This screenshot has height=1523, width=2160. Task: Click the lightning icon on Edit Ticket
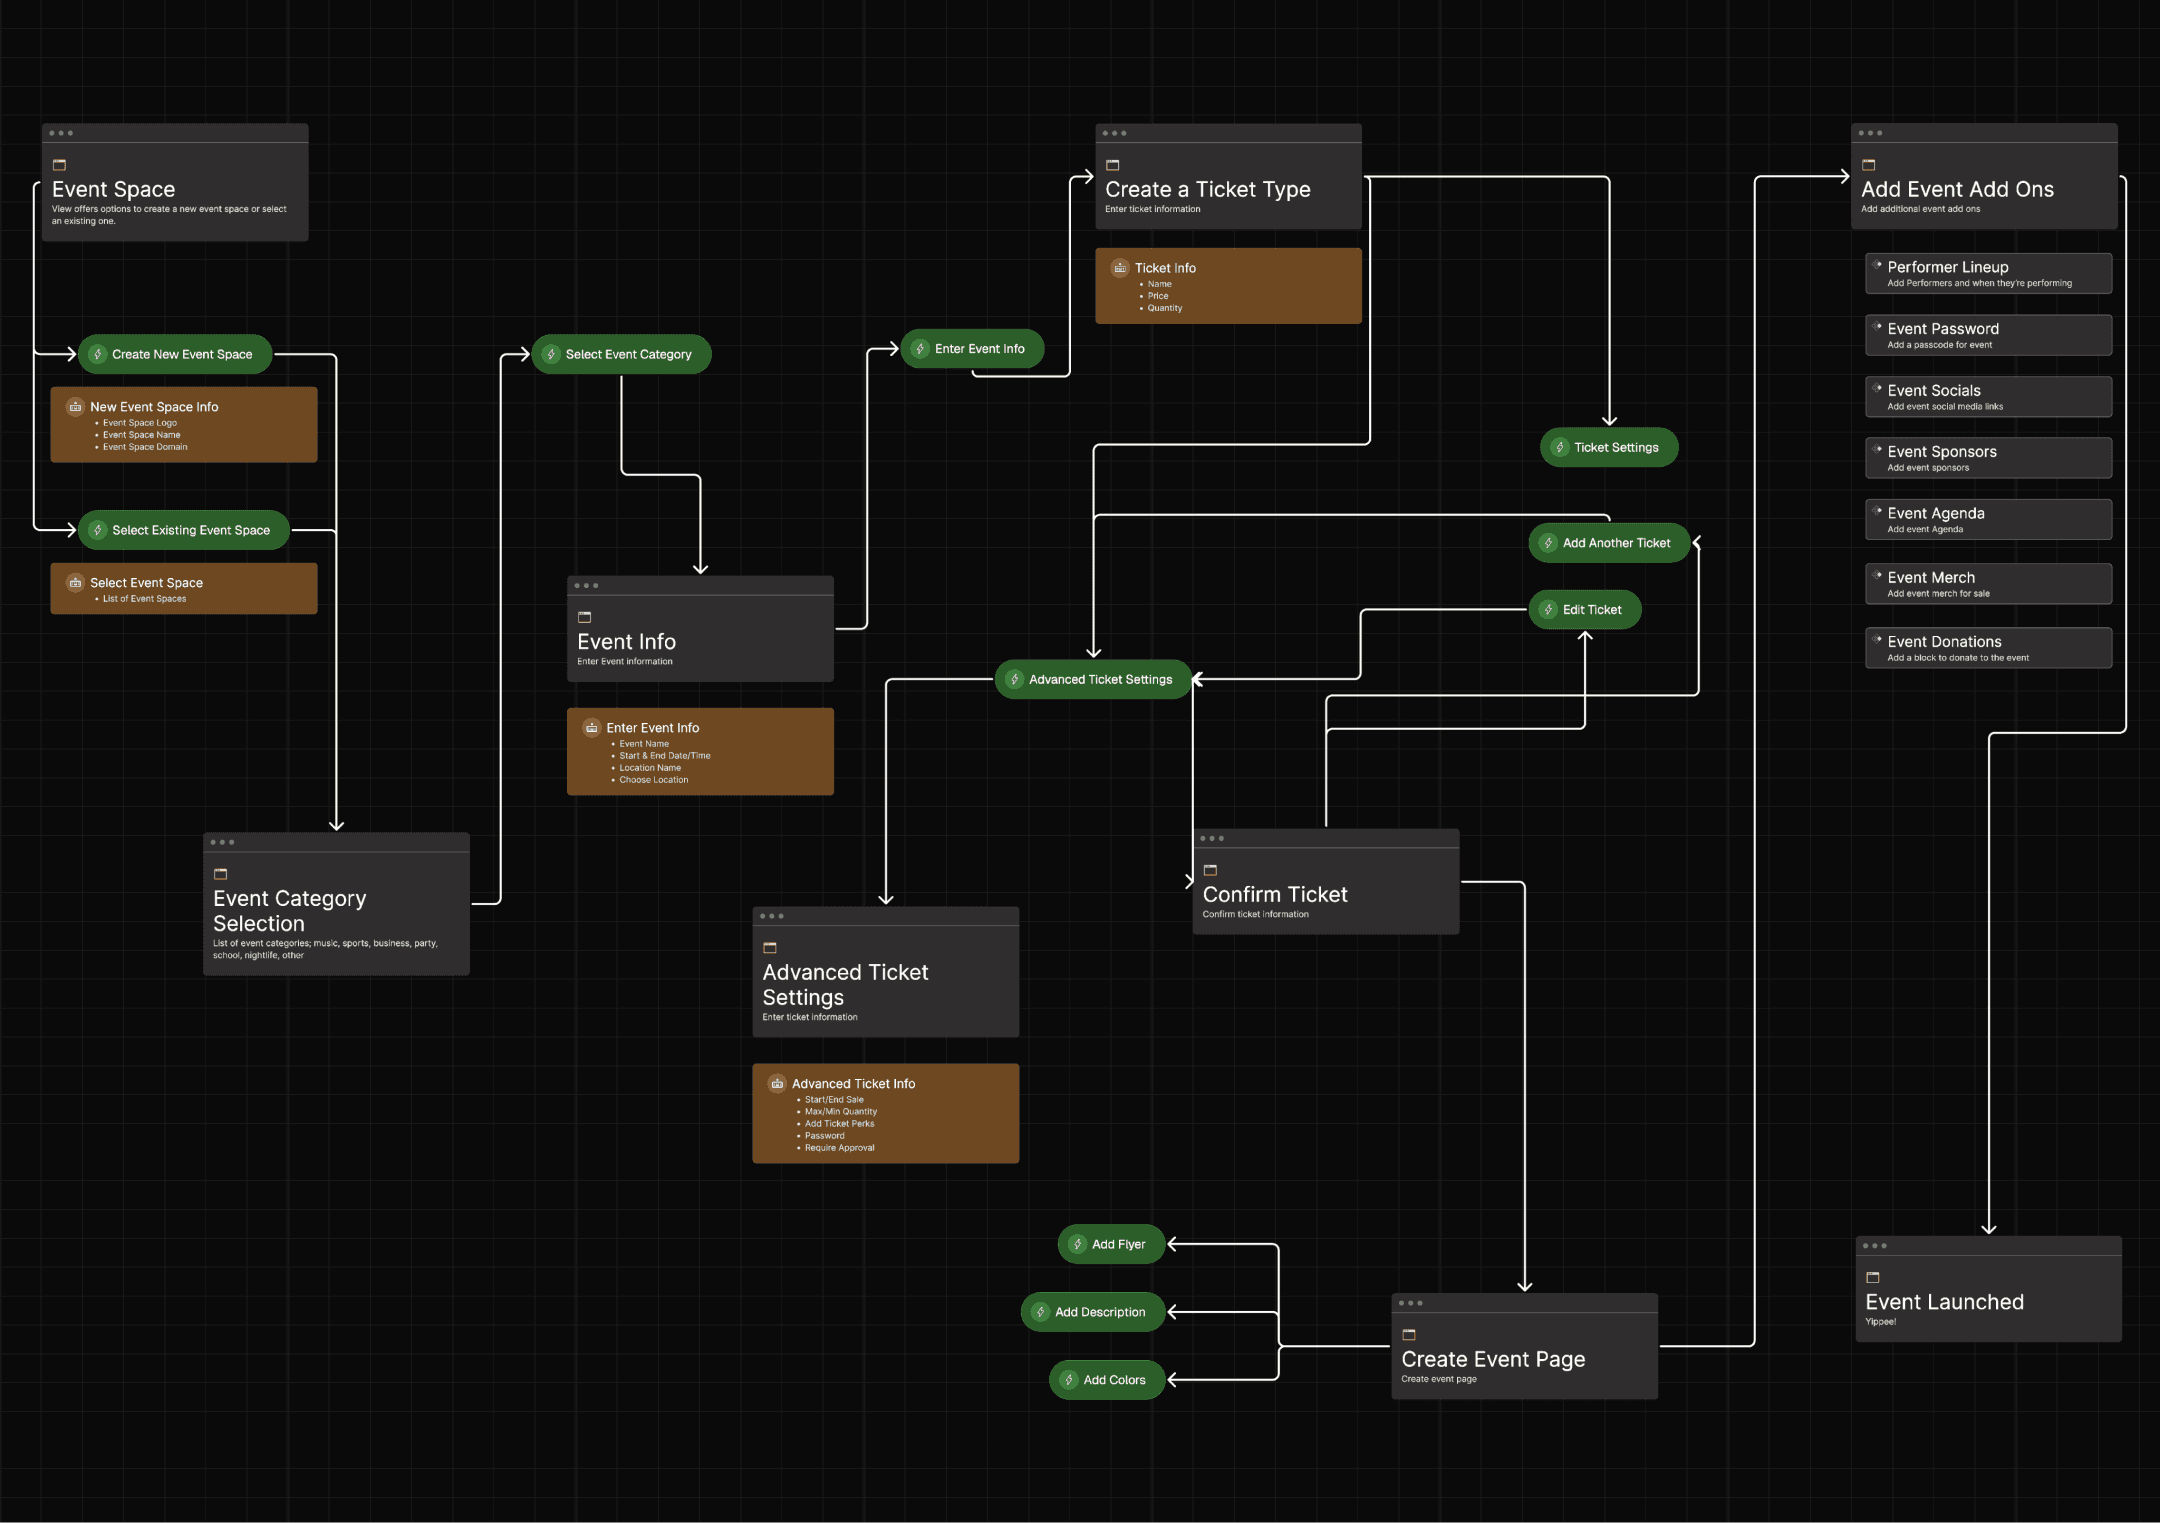tap(1550, 609)
